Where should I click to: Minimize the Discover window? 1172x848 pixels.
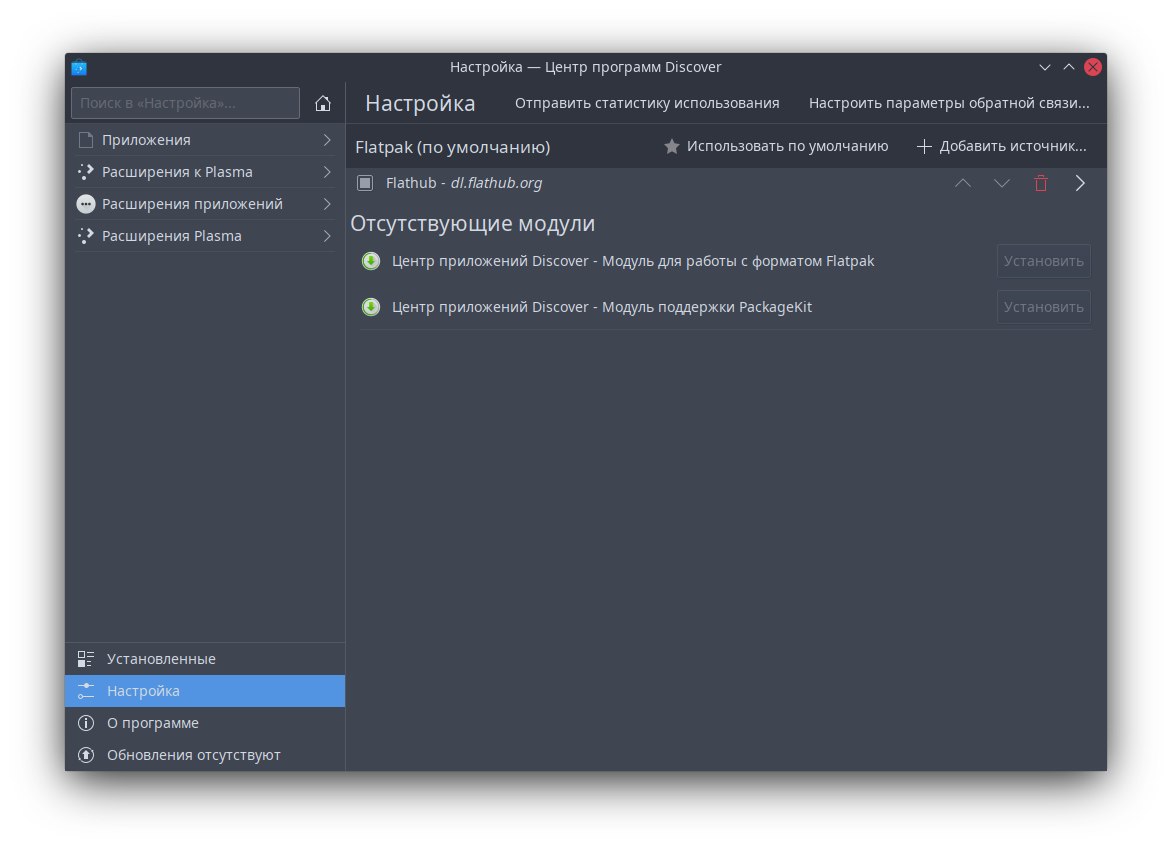click(1045, 67)
